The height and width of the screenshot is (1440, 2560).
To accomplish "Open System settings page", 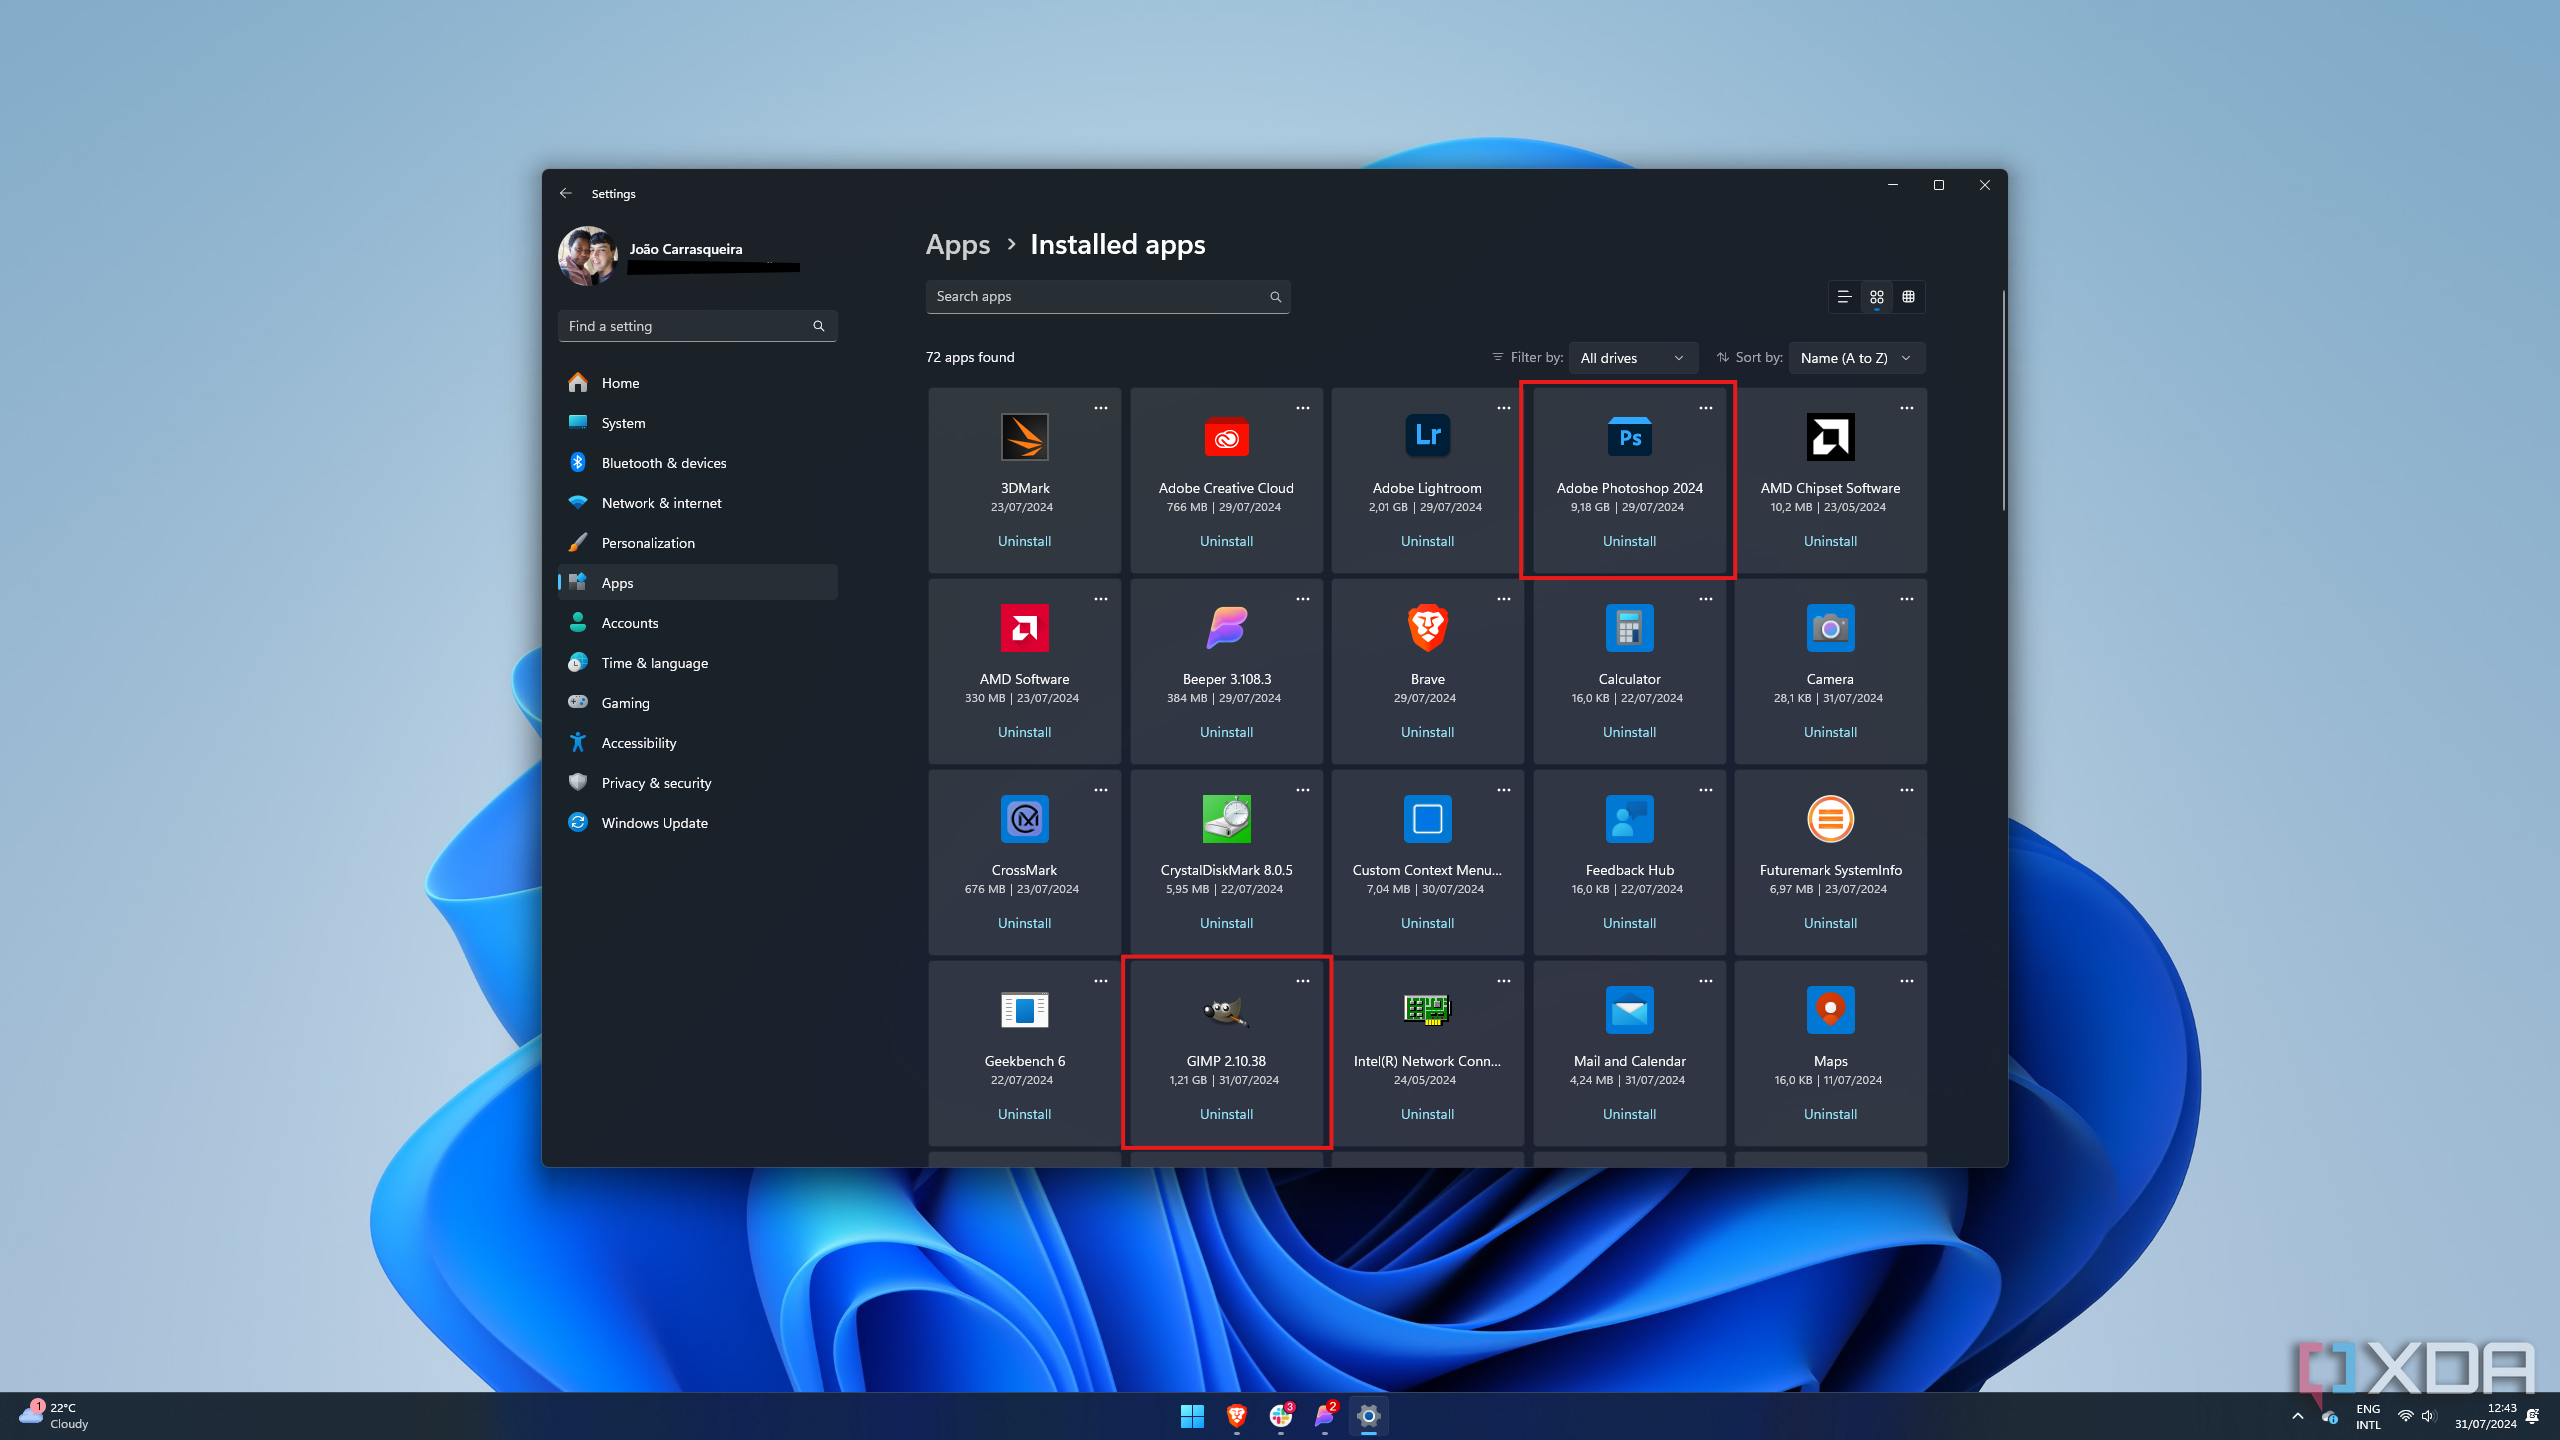I will click(x=697, y=423).
